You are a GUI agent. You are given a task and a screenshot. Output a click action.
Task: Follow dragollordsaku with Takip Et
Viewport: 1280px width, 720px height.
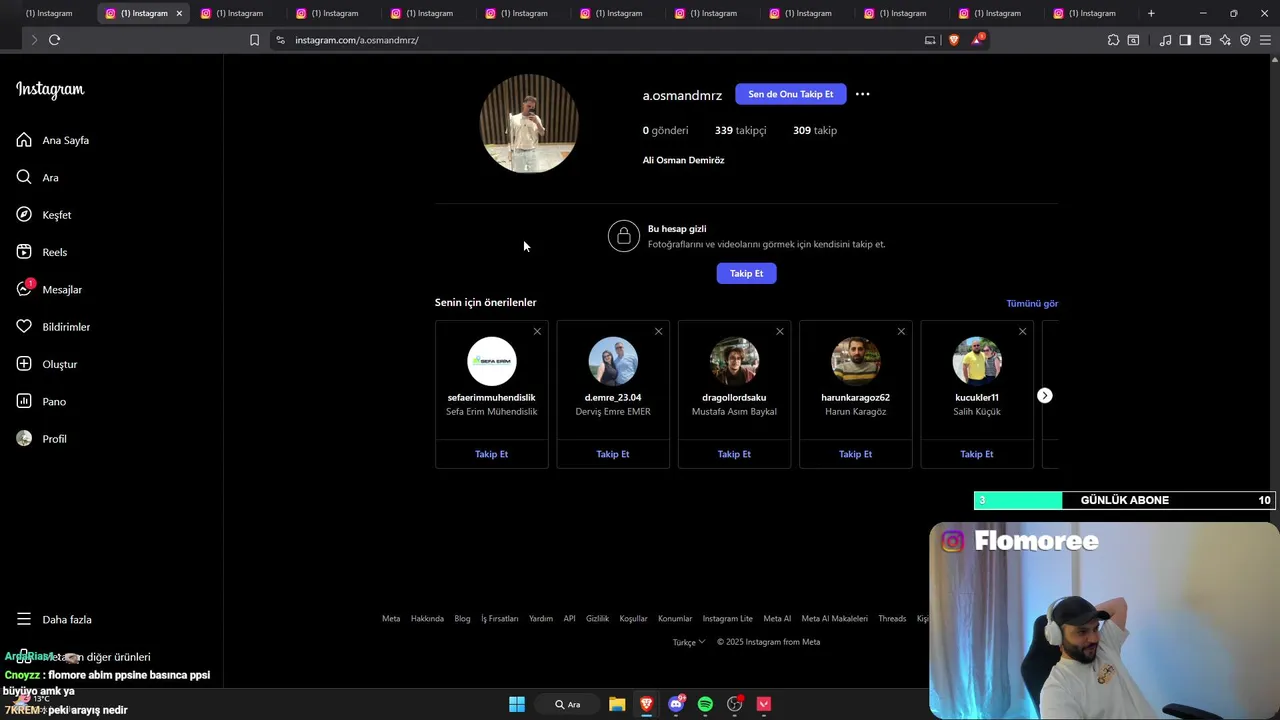734,454
